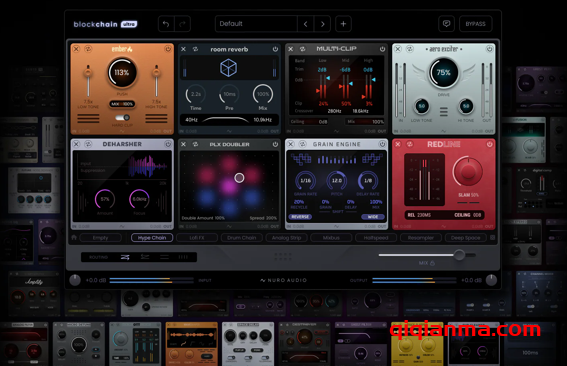Click the input gain knob at +0.0 dB

75,280
